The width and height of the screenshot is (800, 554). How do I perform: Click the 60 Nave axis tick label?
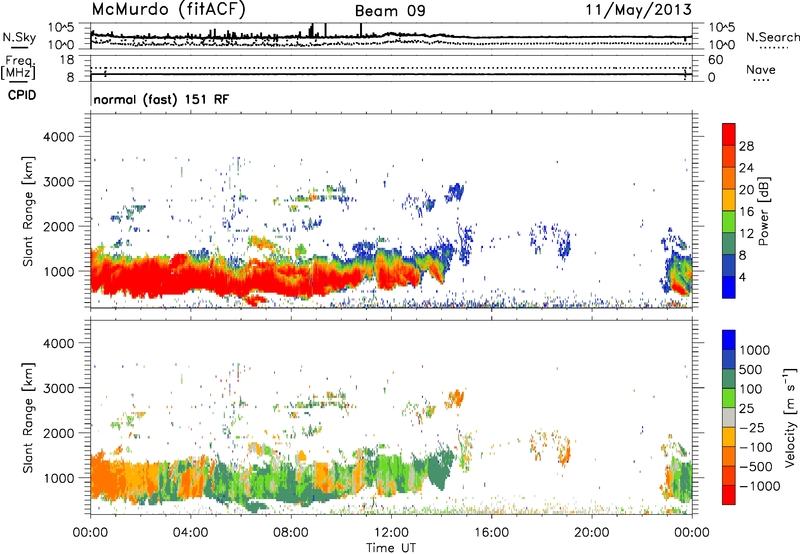tap(715, 60)
